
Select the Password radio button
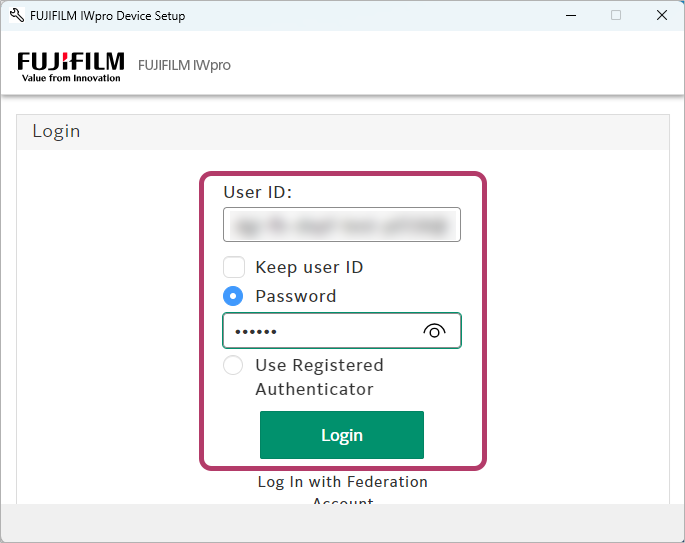[233, 296]
